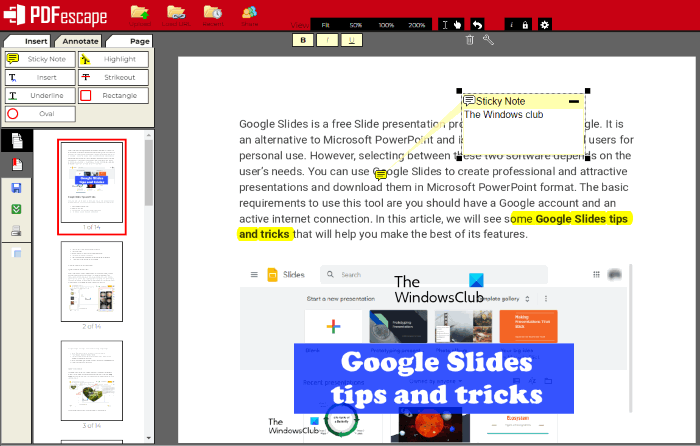Open page 2 of 14 thumbnail
Viewport: 700px width, 446px height.
click(x=92, y=281)
